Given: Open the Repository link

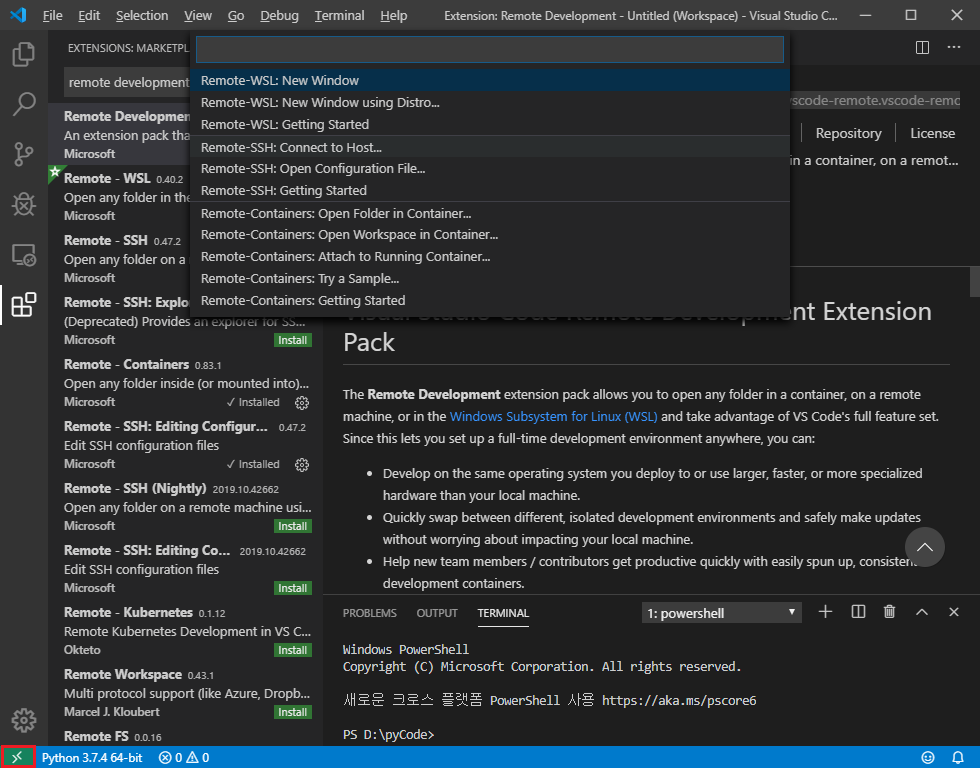Looking at the screenshot, I should [848, 133].
